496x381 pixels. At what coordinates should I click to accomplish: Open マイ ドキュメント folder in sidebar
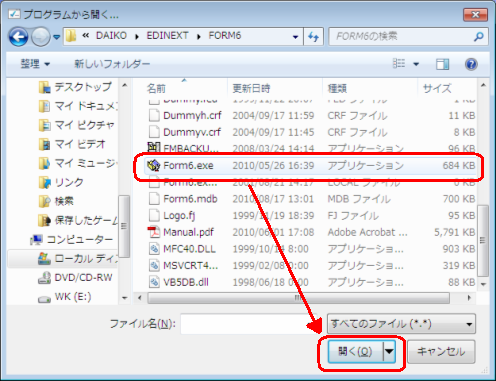78,106
